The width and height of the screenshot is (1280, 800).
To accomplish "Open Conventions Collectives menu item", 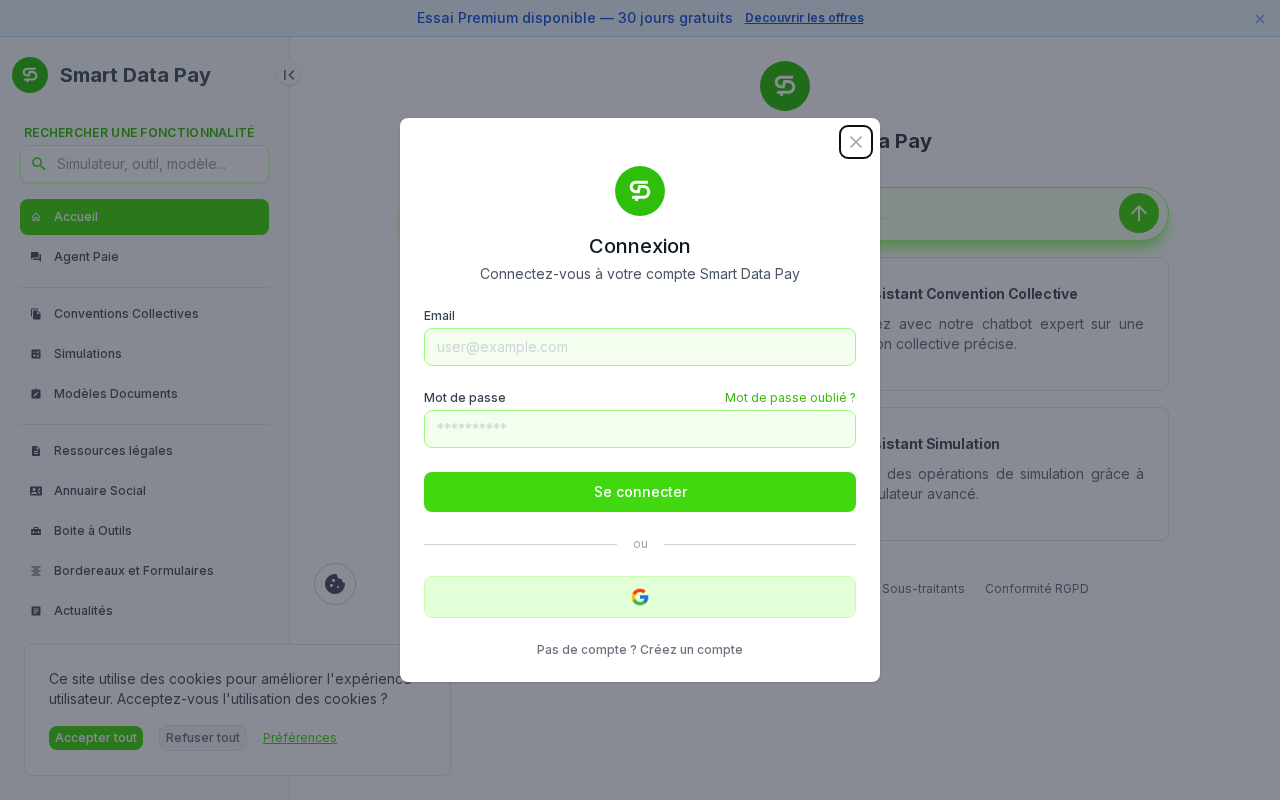I will tap(126, 314).
